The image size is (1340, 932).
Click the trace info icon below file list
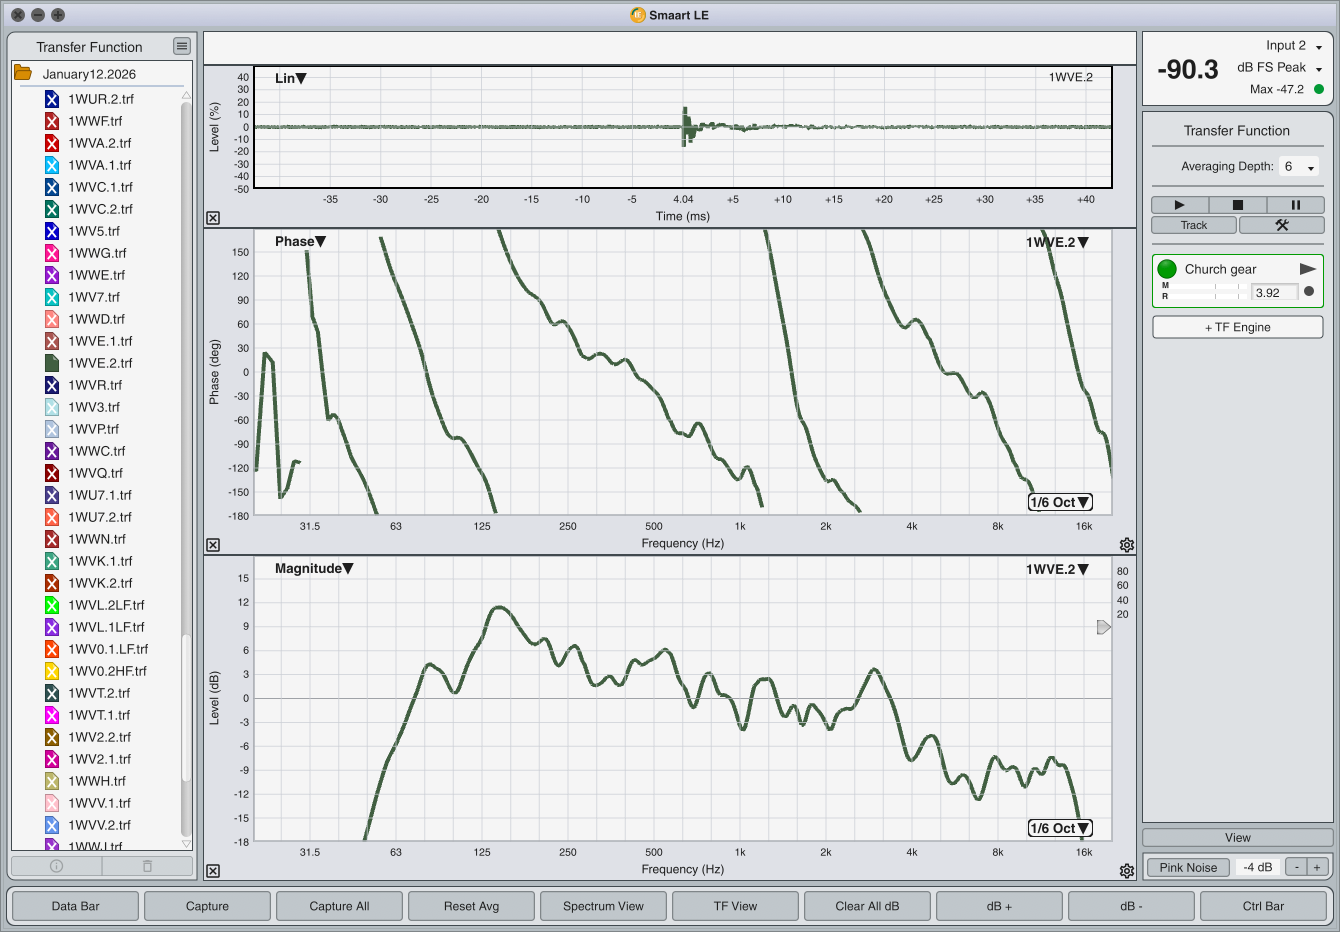point(56,866)
